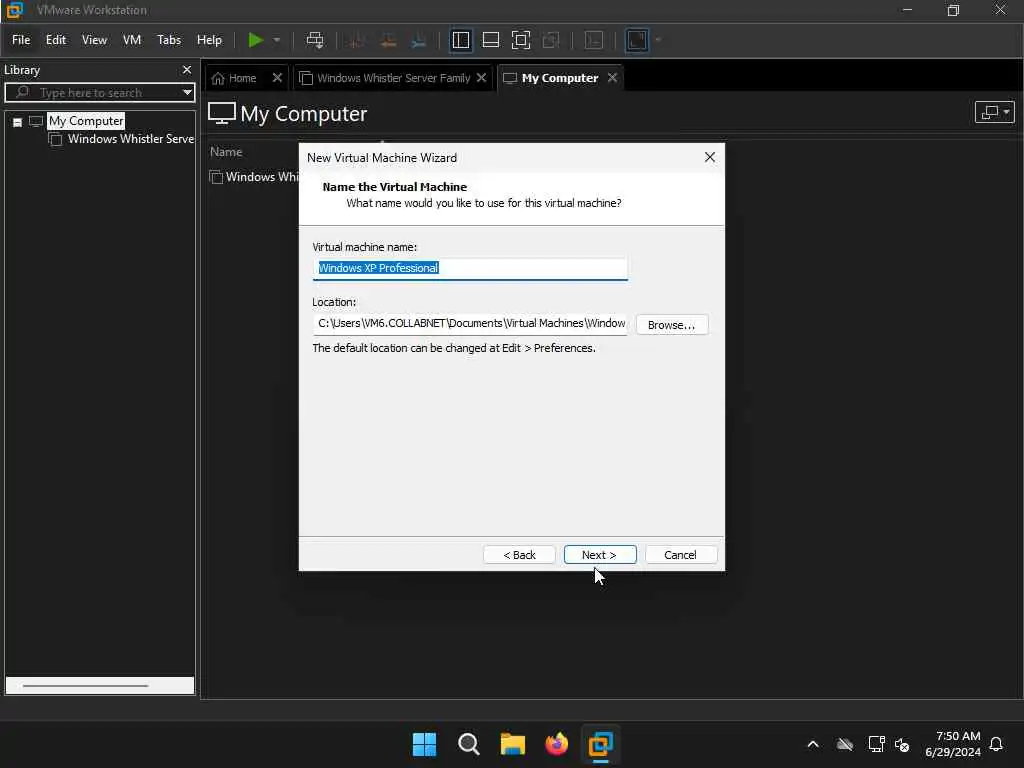Open Firefox from the taskbar
Image resolution: width=1024 pixels, height=768 pixels.
(x=556, y=744)
